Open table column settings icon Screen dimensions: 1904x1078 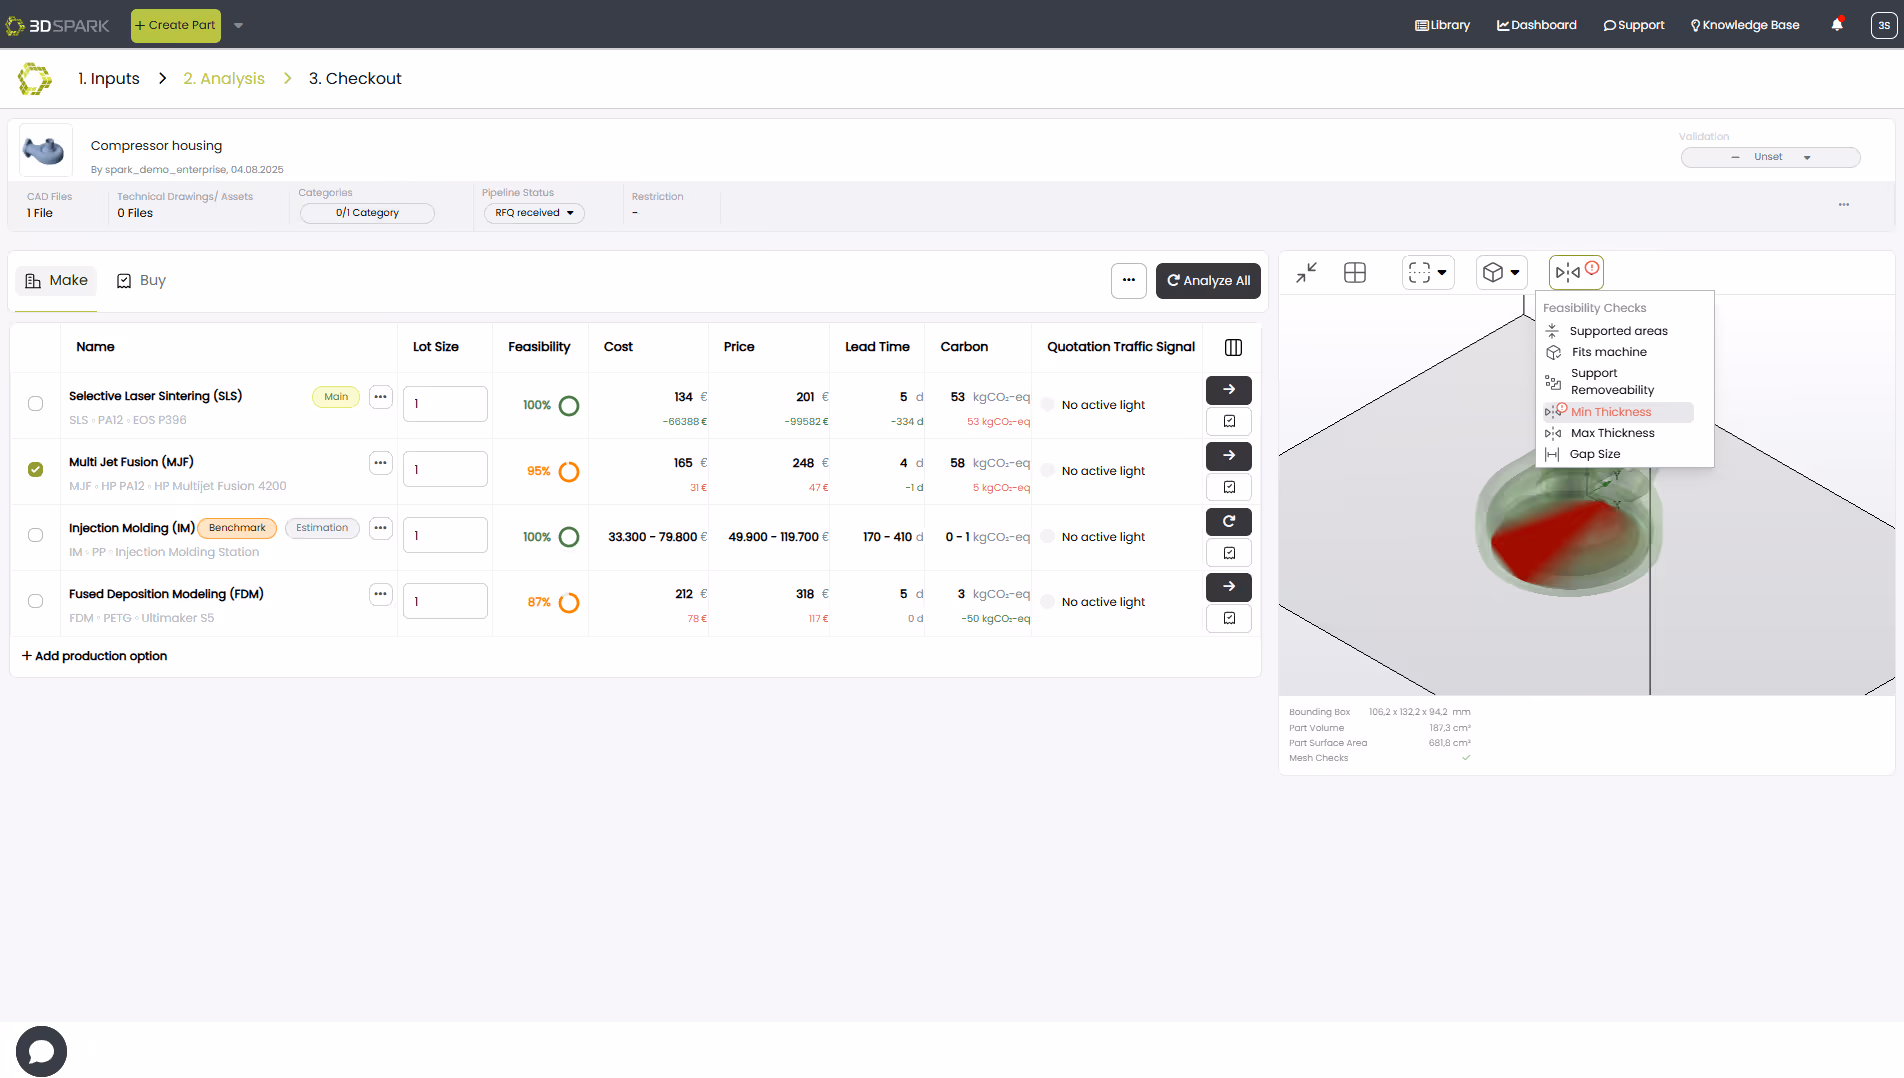pyautogui.click(x=1233, y=347)
